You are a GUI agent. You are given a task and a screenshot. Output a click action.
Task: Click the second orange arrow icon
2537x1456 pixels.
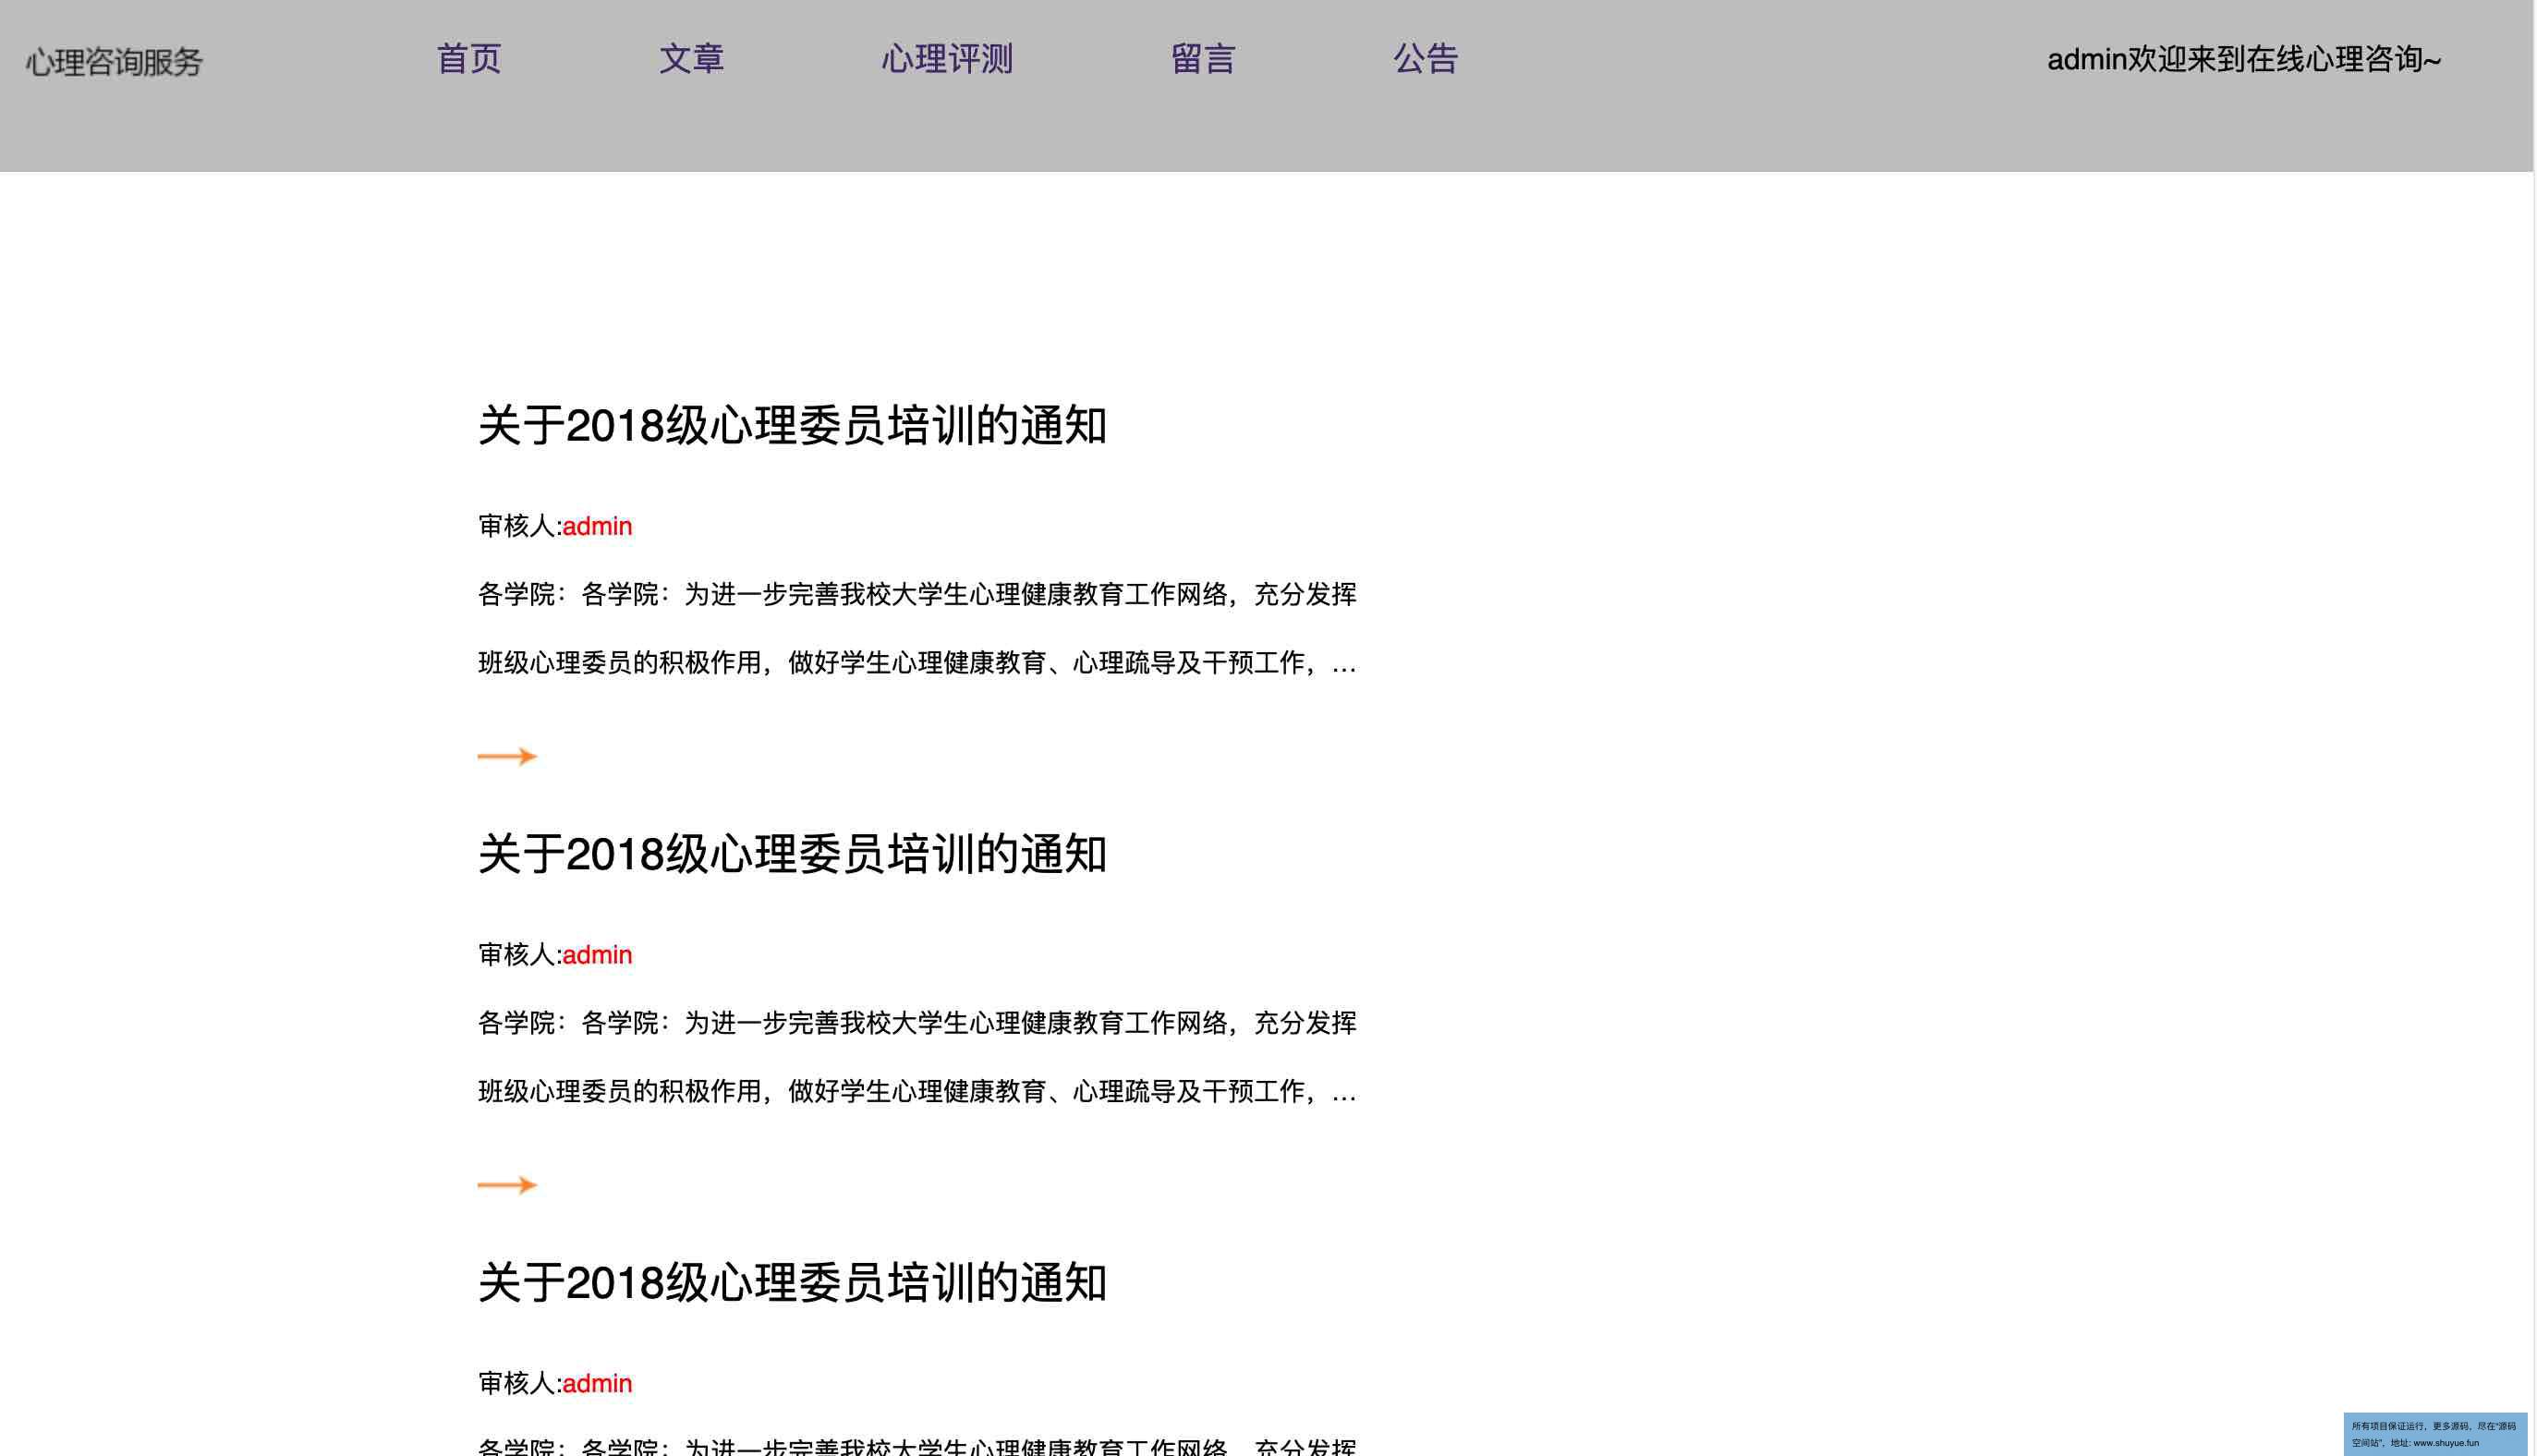click(507, 1185)
